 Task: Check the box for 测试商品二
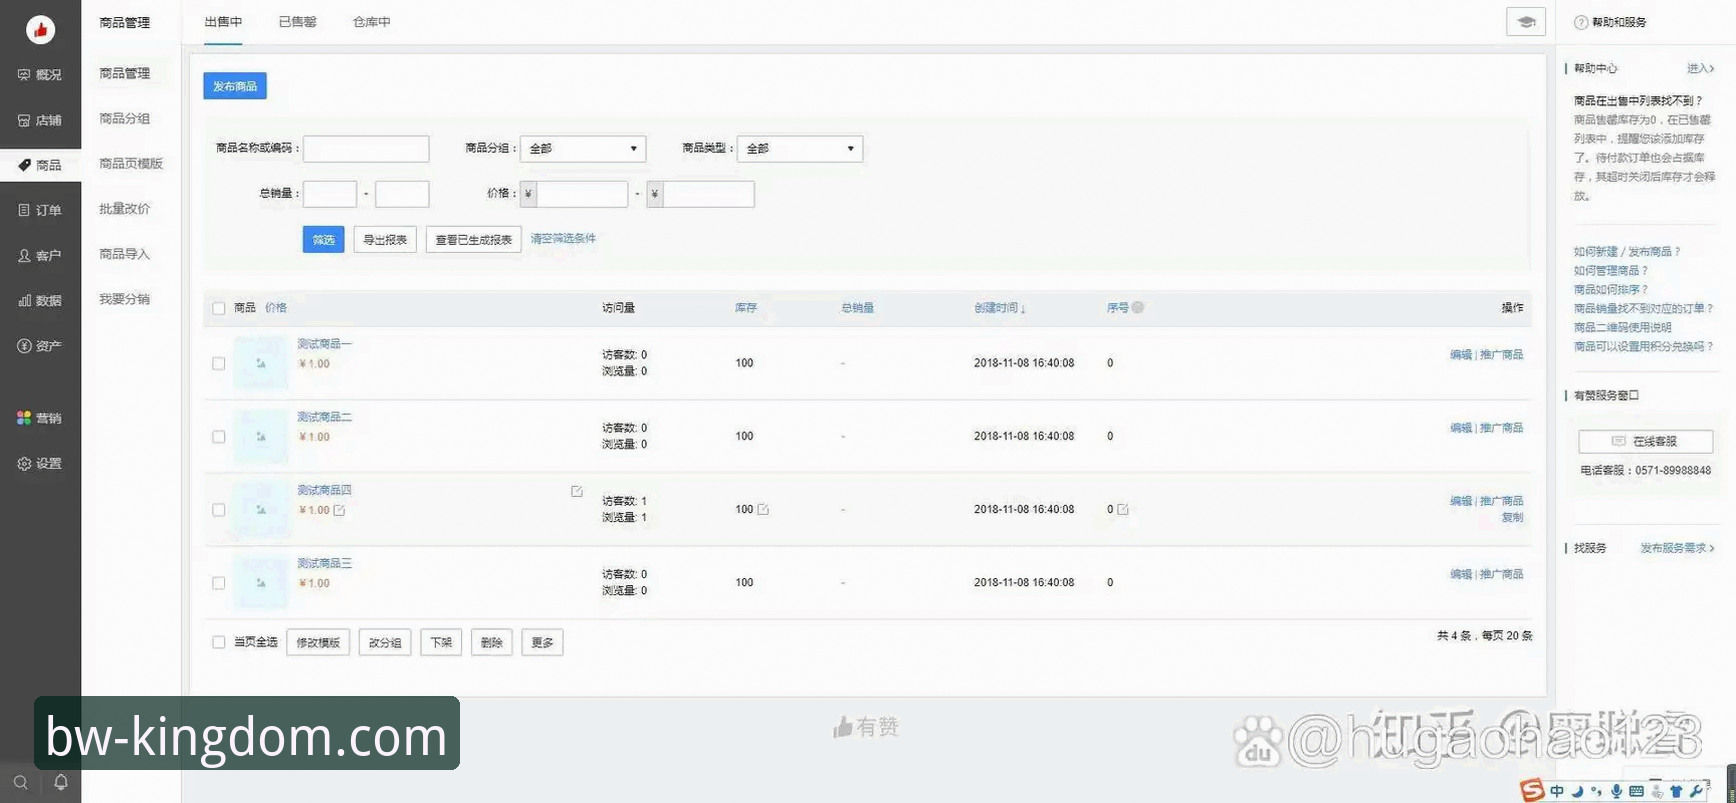(x=219, y=436)
